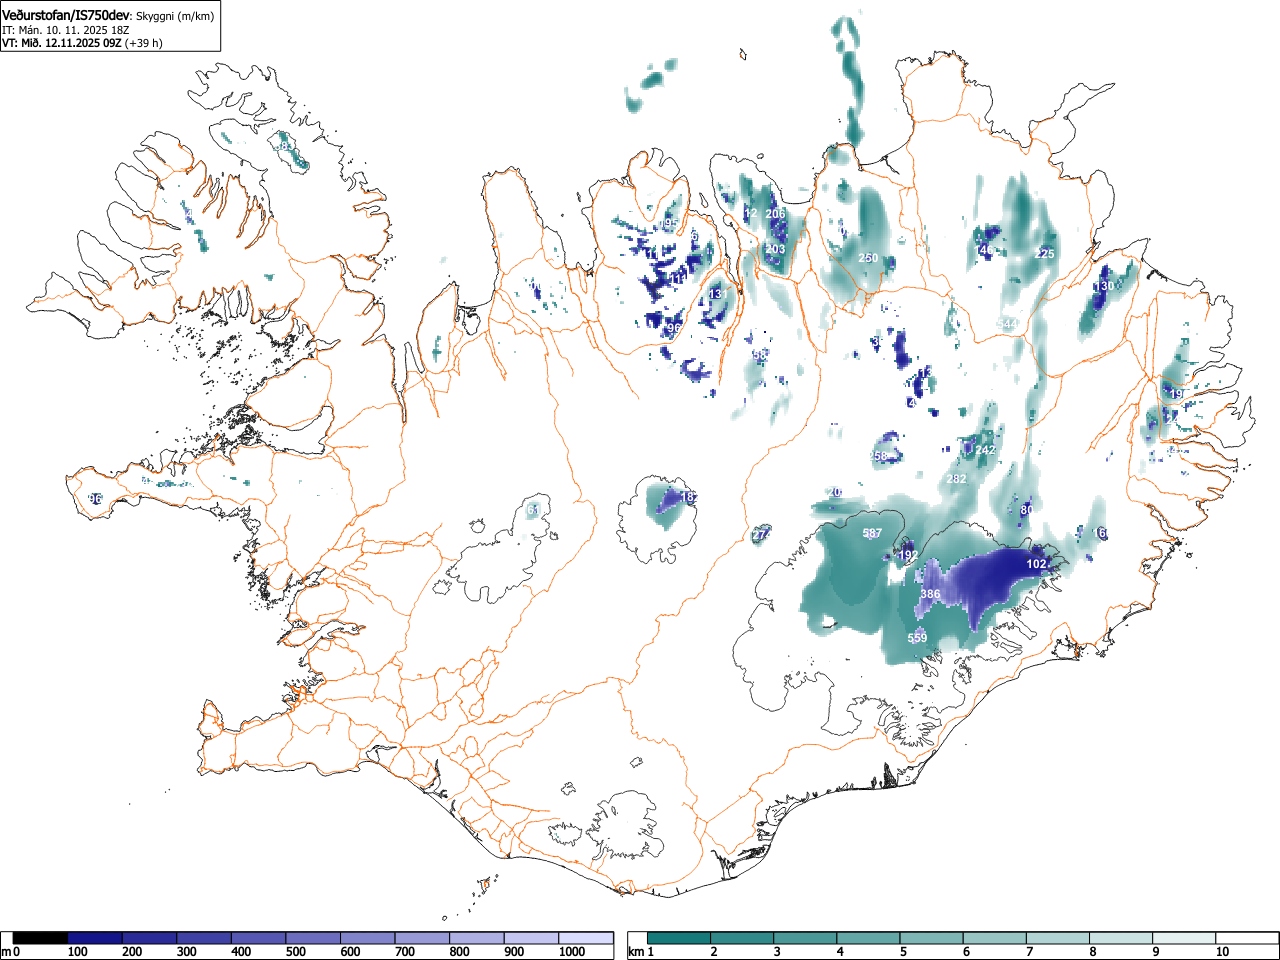Select the 250 value label
Viewport: 1280px width, 960px height.
868,258
